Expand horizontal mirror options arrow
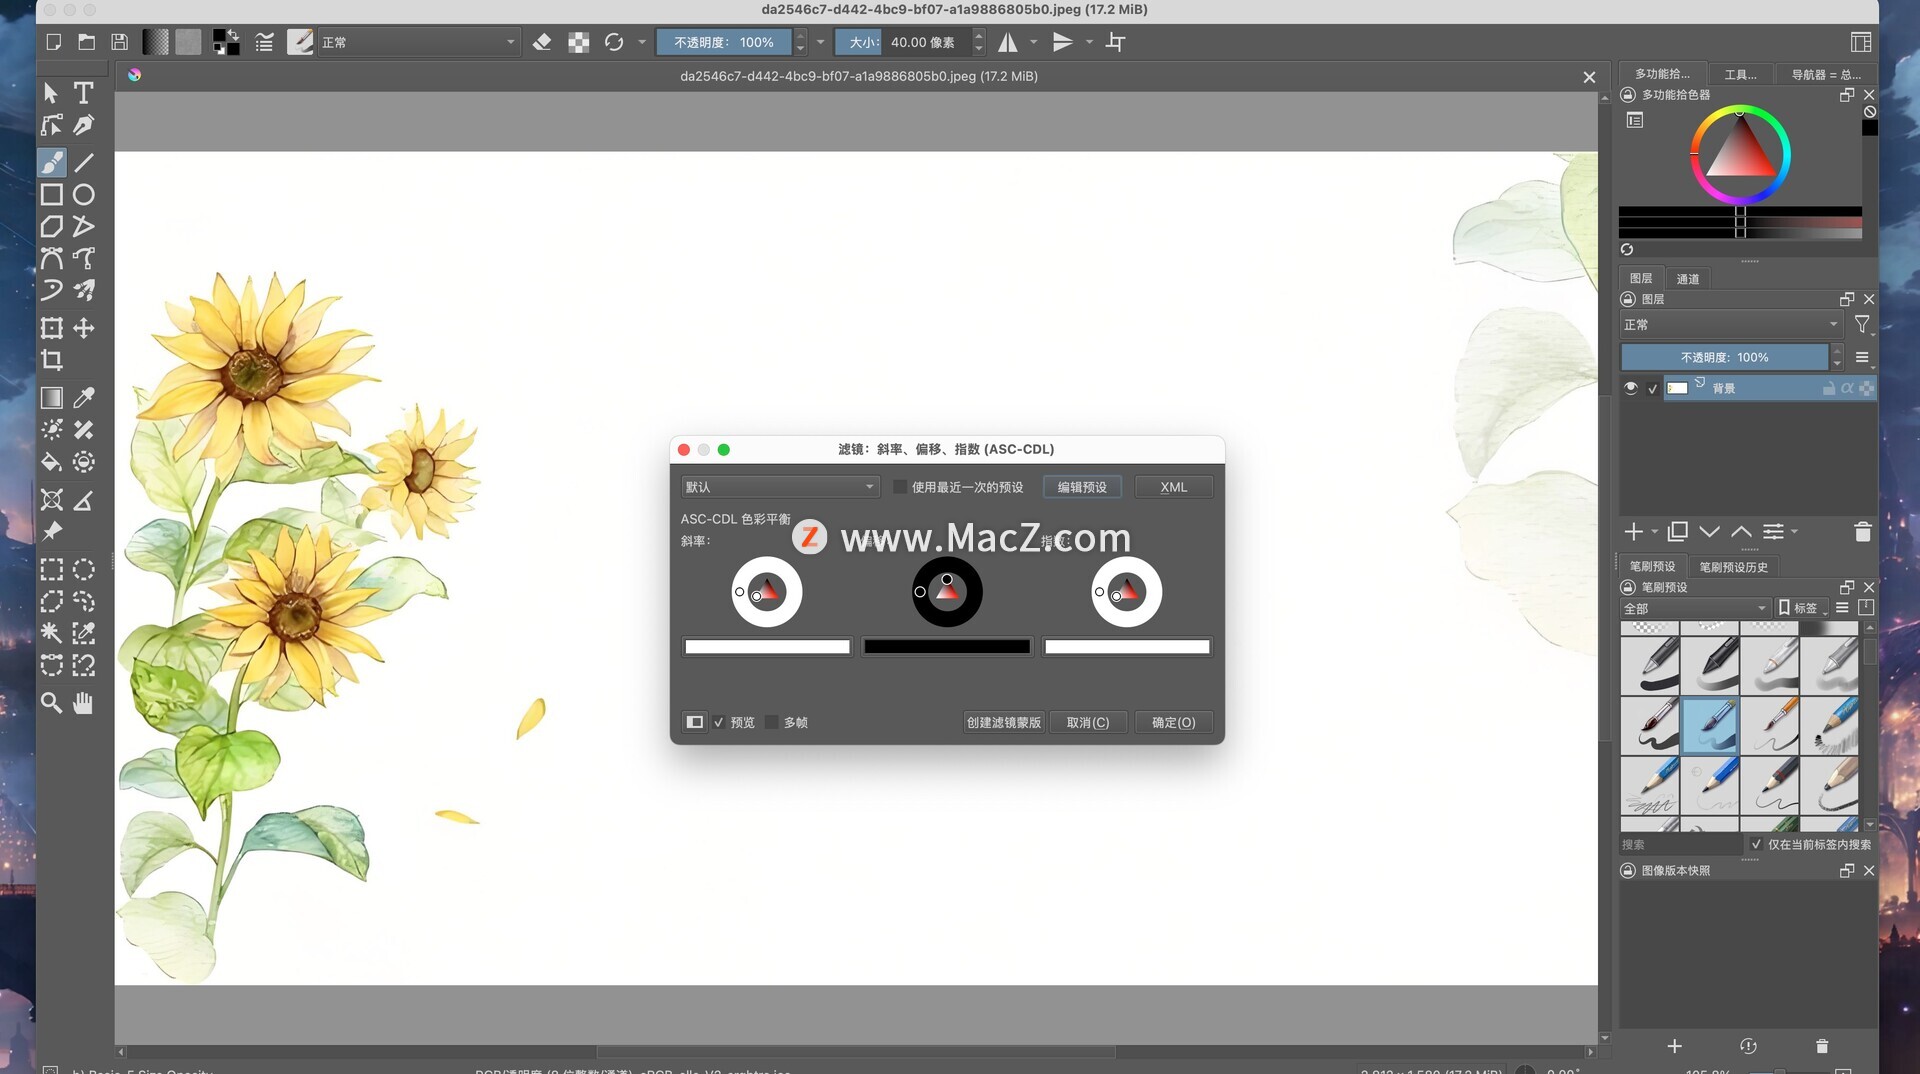The image size is (1920, 1074). [1034, 42]
